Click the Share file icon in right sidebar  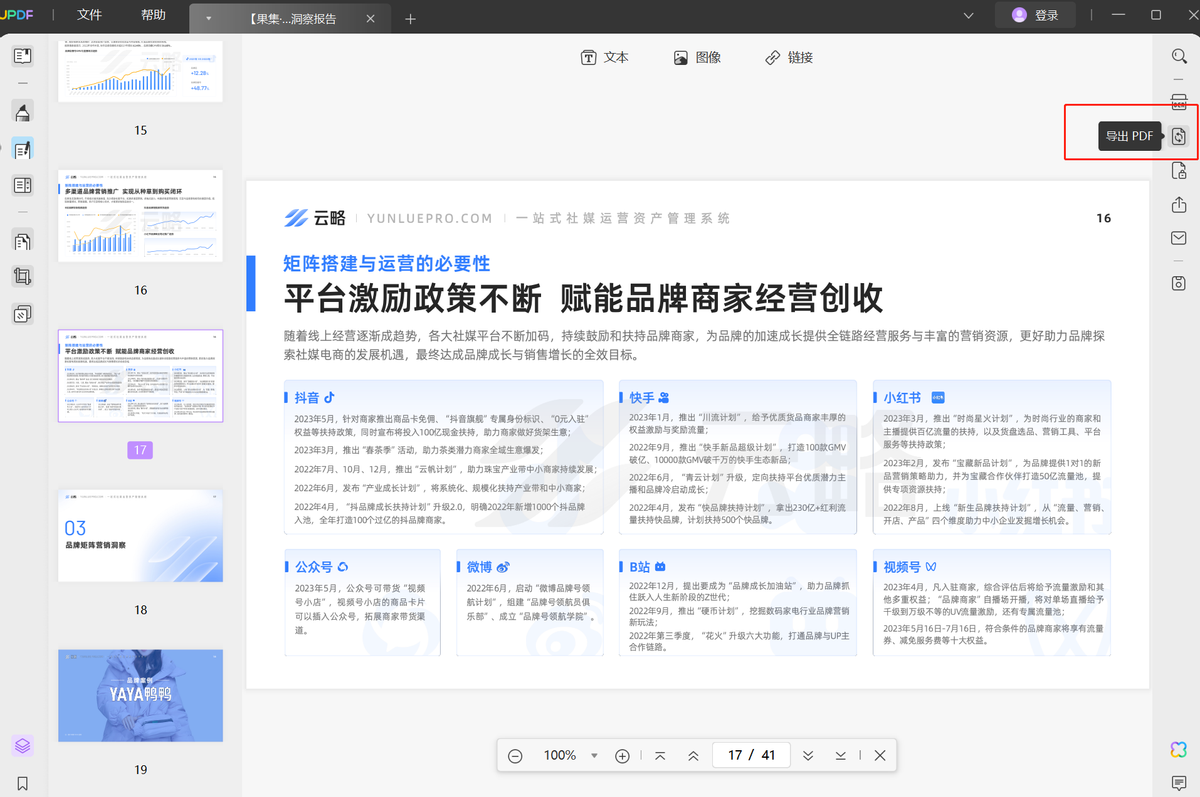[x=1179, y=204]
